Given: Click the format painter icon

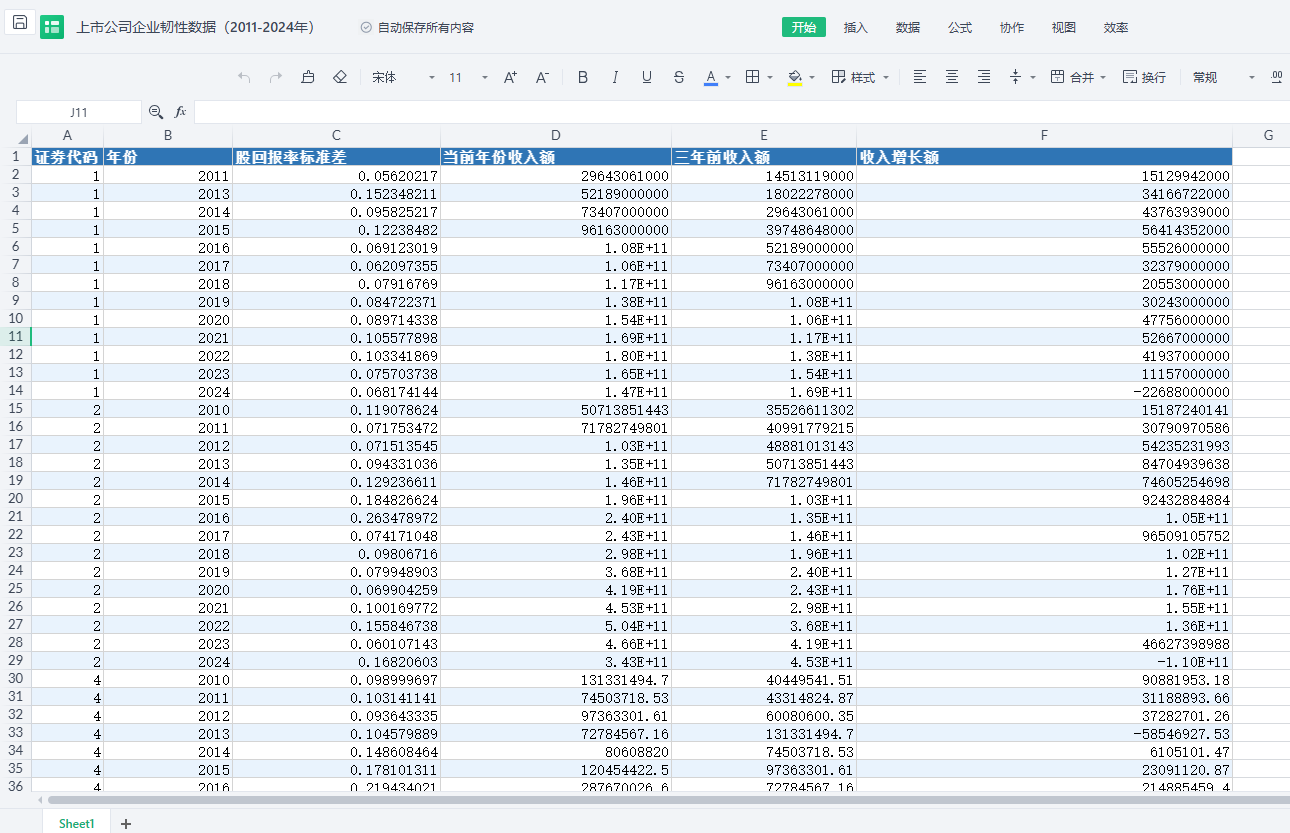Looking at the screenshot, I should (308, 77).
